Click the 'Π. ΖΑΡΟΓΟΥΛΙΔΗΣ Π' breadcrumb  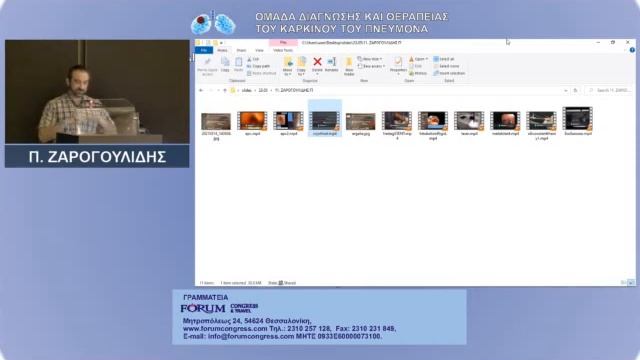tap(294, 90)
